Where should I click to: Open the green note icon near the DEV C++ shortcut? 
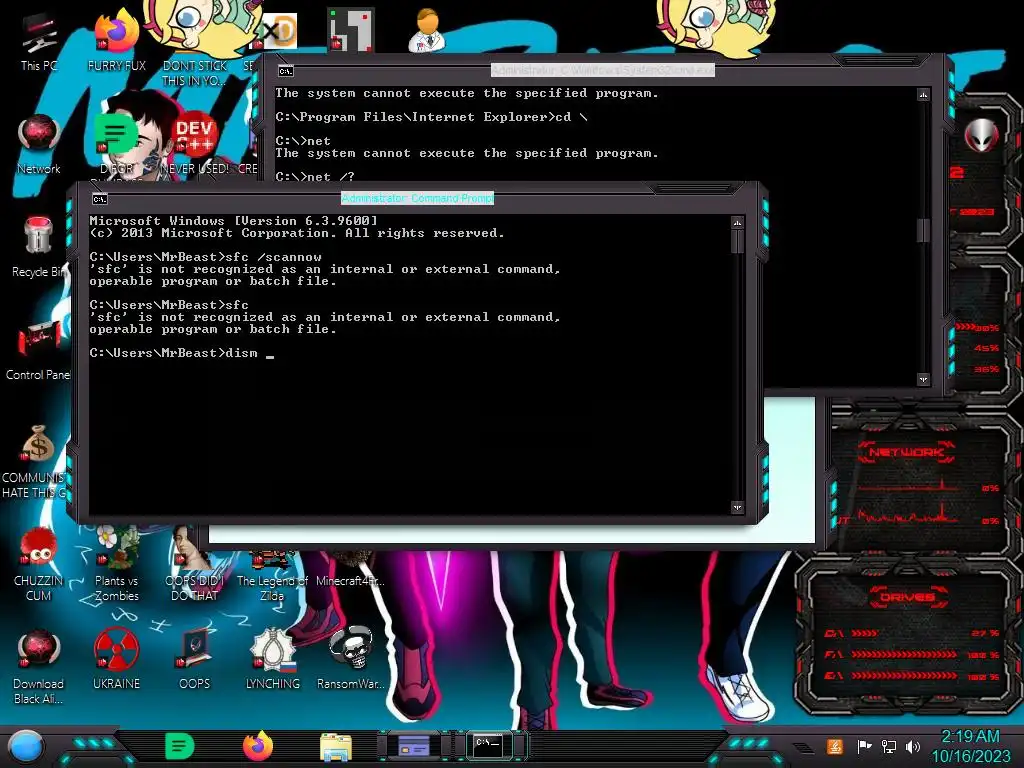click(116, 136)
